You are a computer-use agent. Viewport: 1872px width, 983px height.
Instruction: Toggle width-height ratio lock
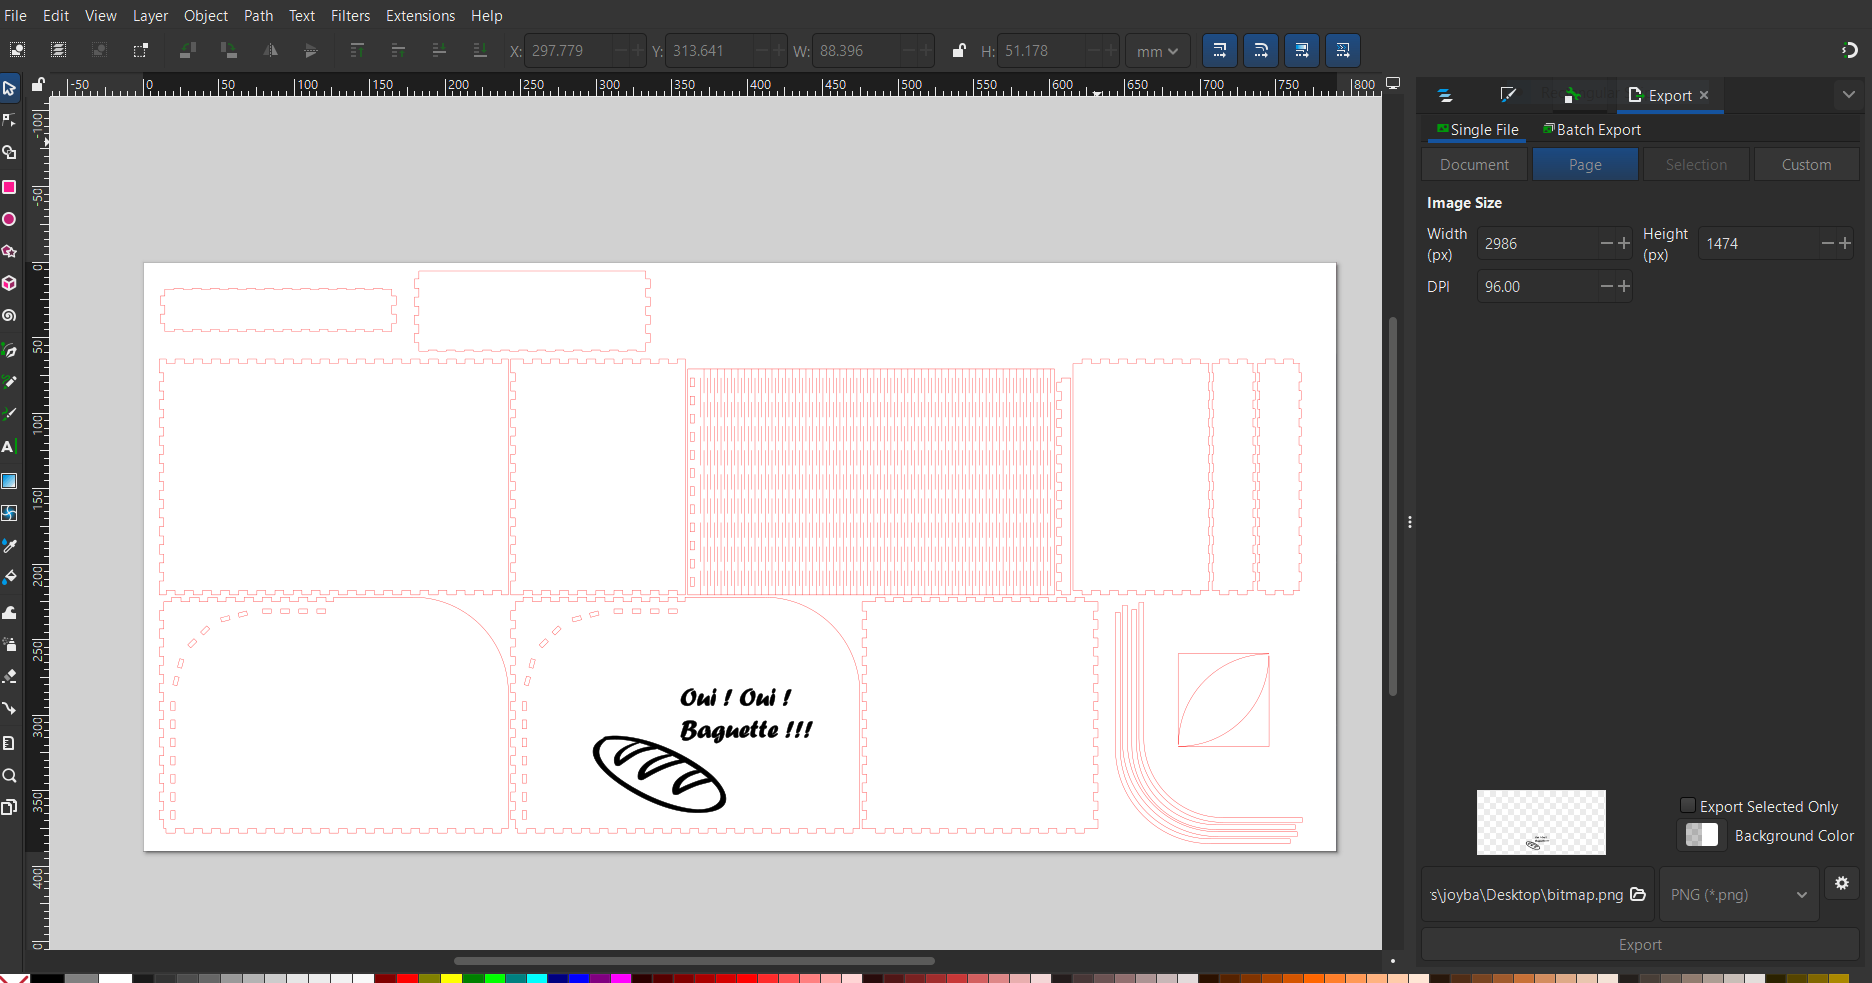(x=959, y=51)
